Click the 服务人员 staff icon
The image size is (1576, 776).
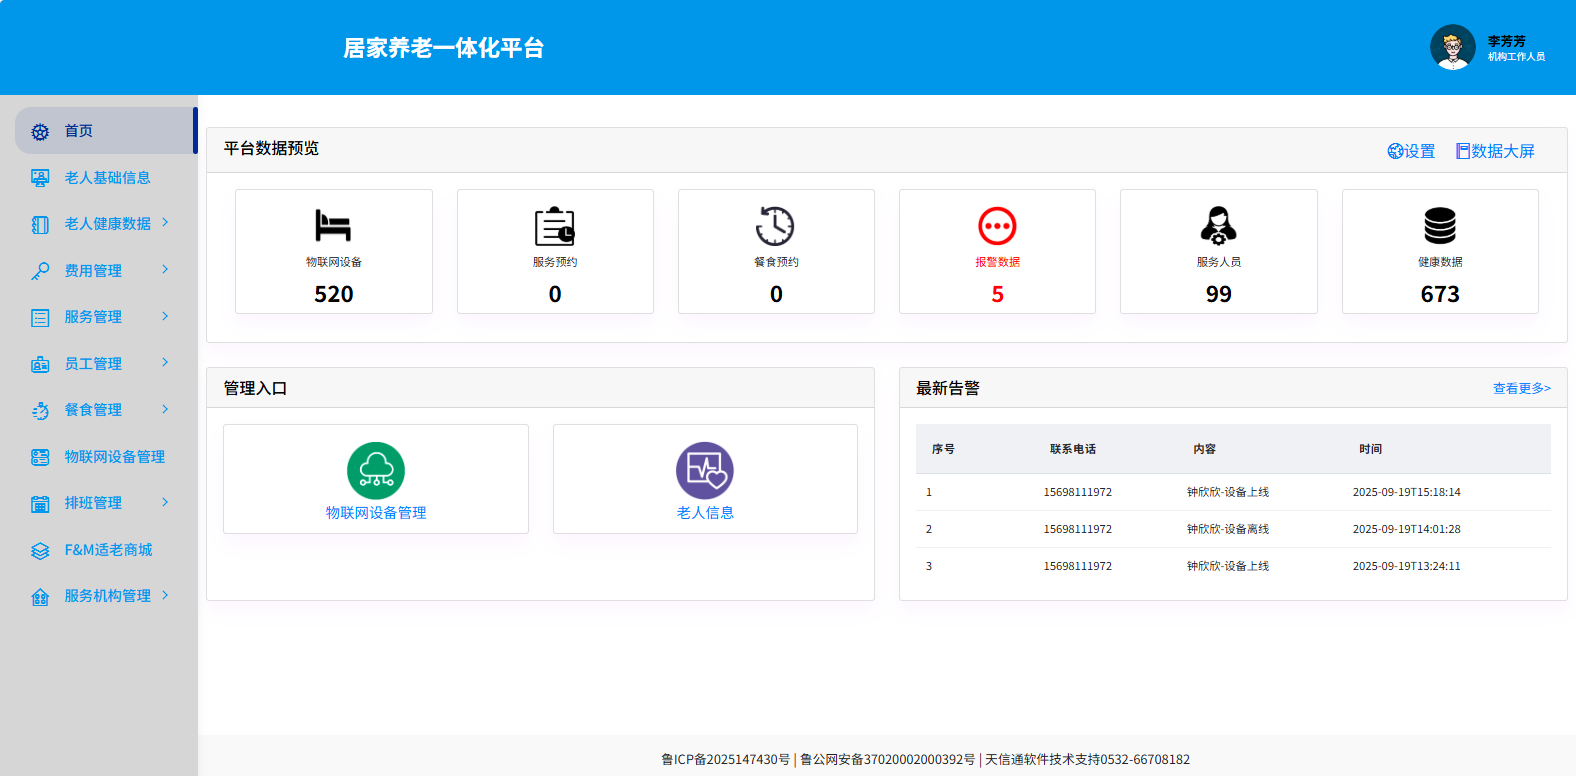(1218, 226)
